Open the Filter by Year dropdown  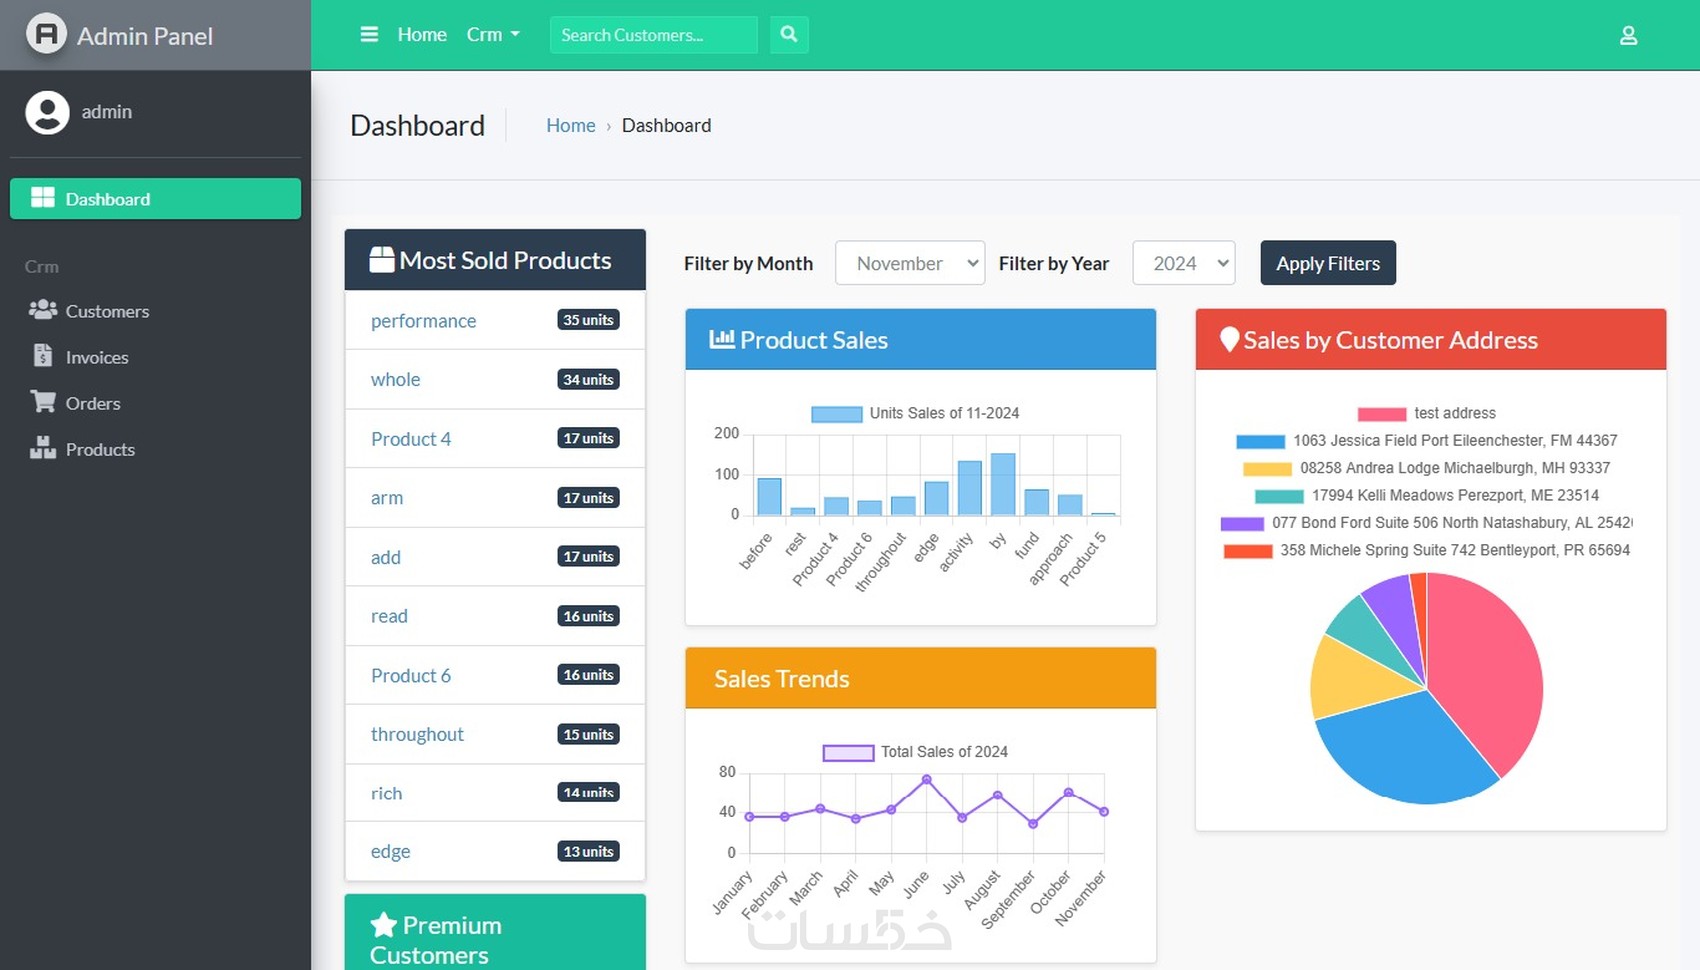(x=1183, y=263)
